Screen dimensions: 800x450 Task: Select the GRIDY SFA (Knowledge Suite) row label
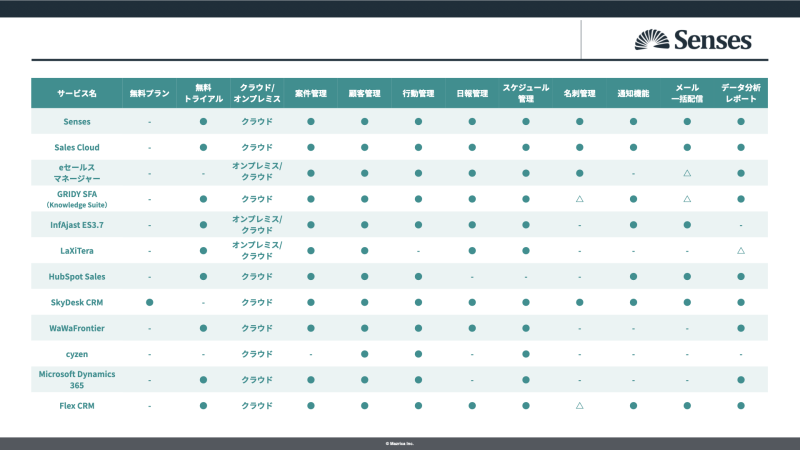[77, 199]
